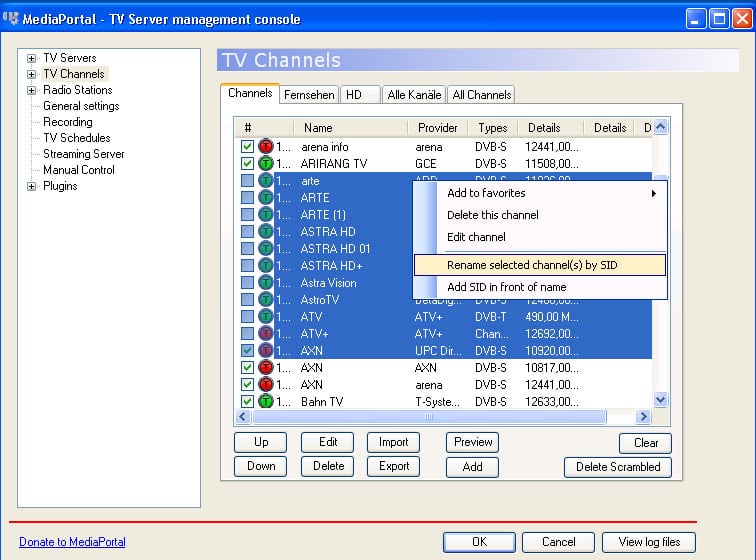Click the channel list scroll down arrow
The height and width of the screenshot is (560, 756).
coord(661,399)
